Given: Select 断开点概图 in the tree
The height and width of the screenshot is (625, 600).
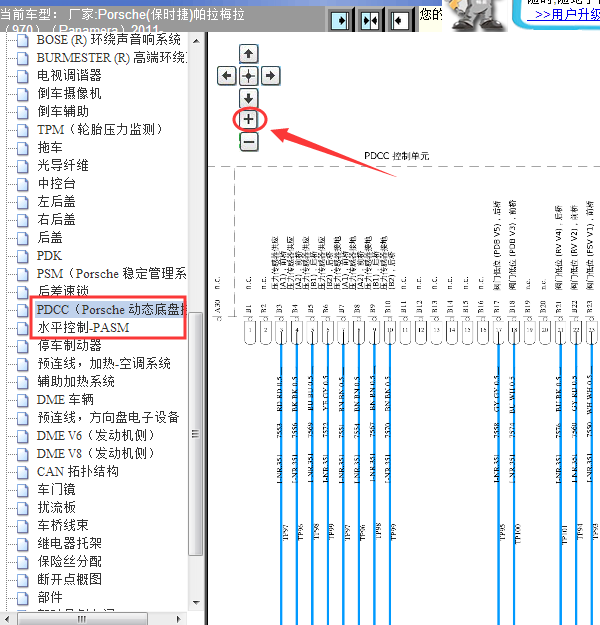Looking at the screenshot, I should [69, 579].
